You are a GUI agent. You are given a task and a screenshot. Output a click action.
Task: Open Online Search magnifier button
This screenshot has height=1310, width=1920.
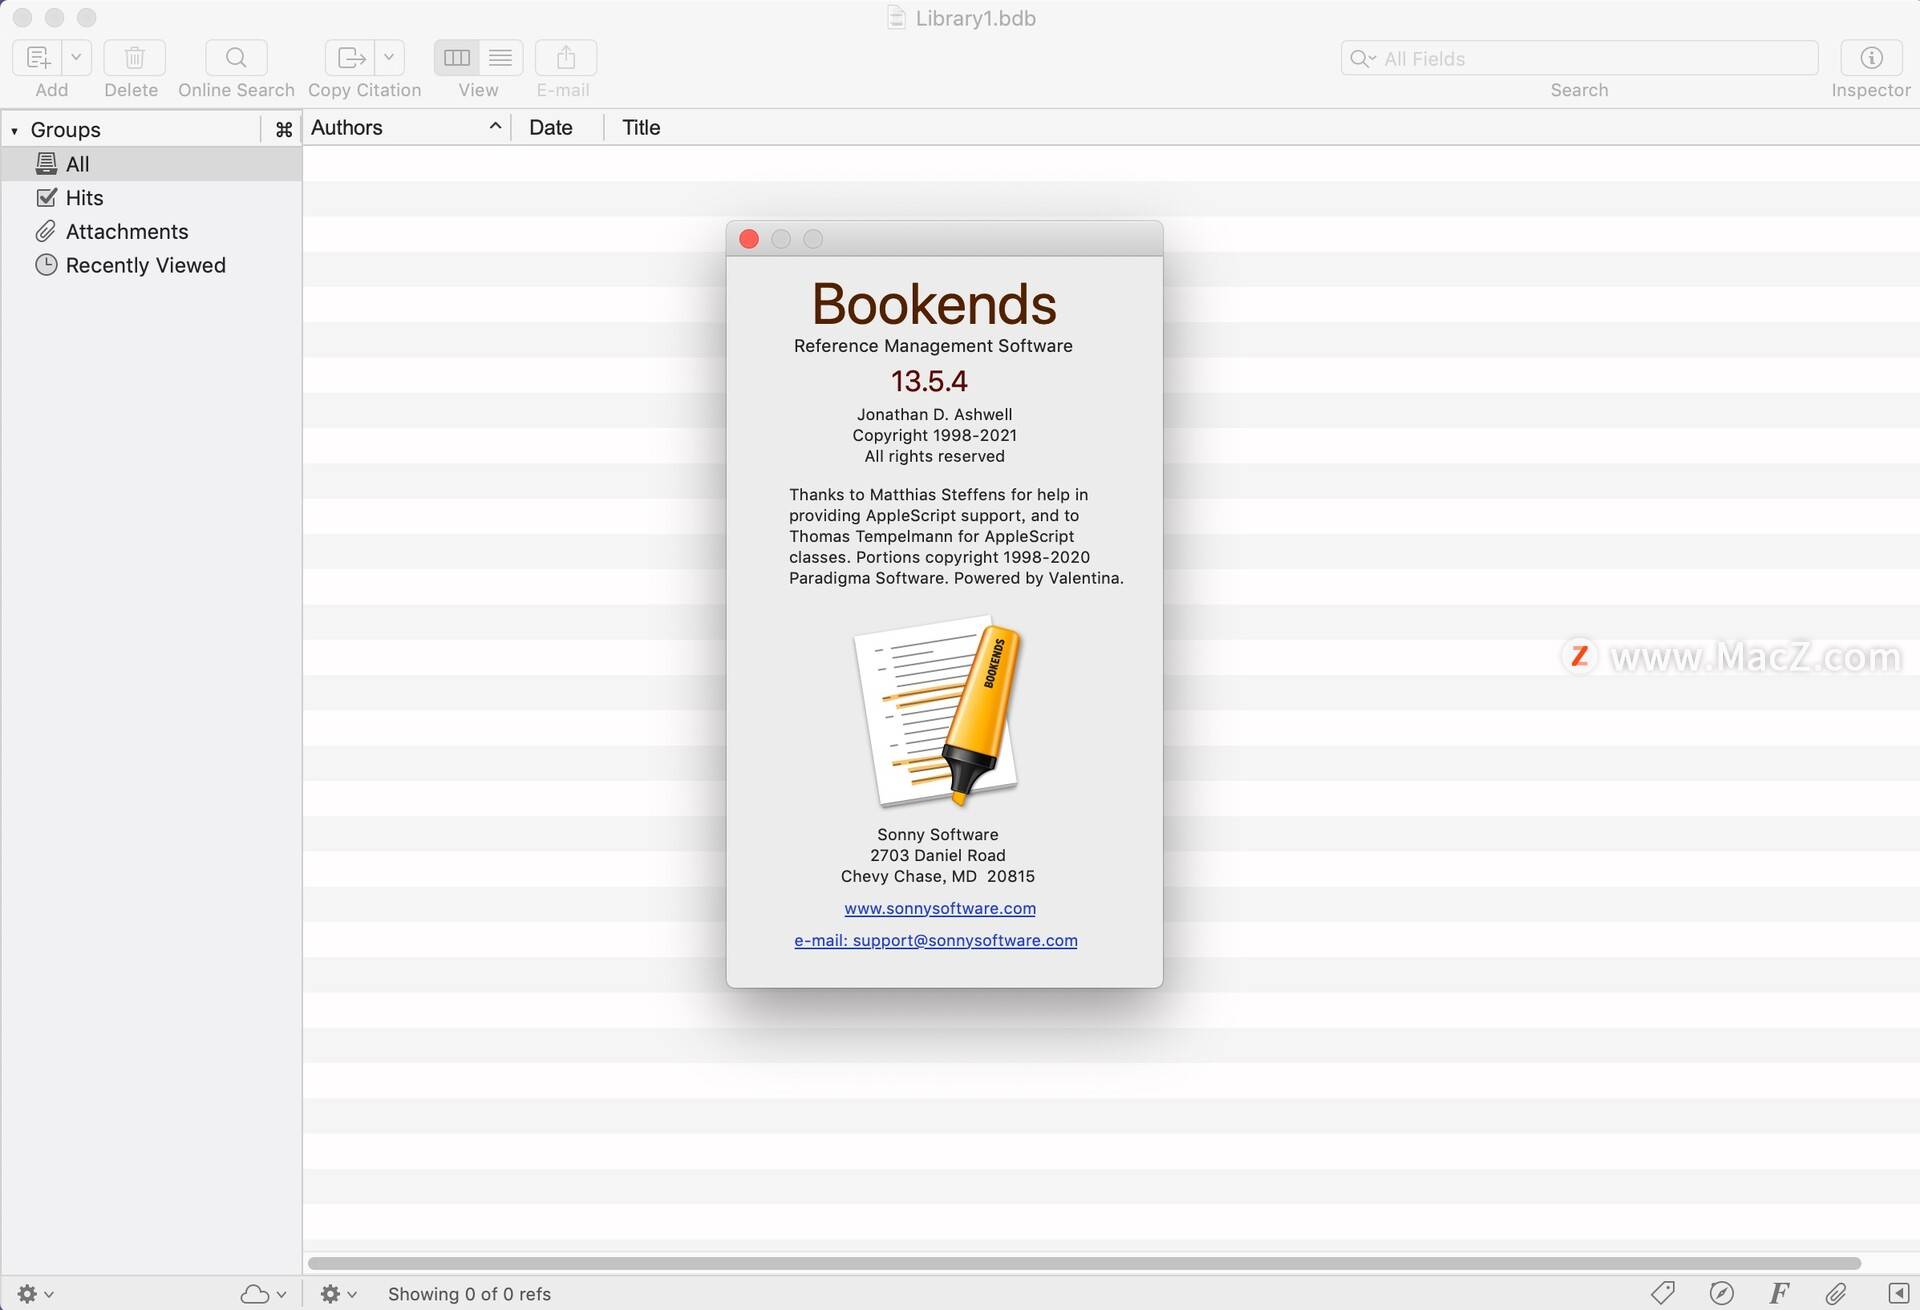[236, 58]
